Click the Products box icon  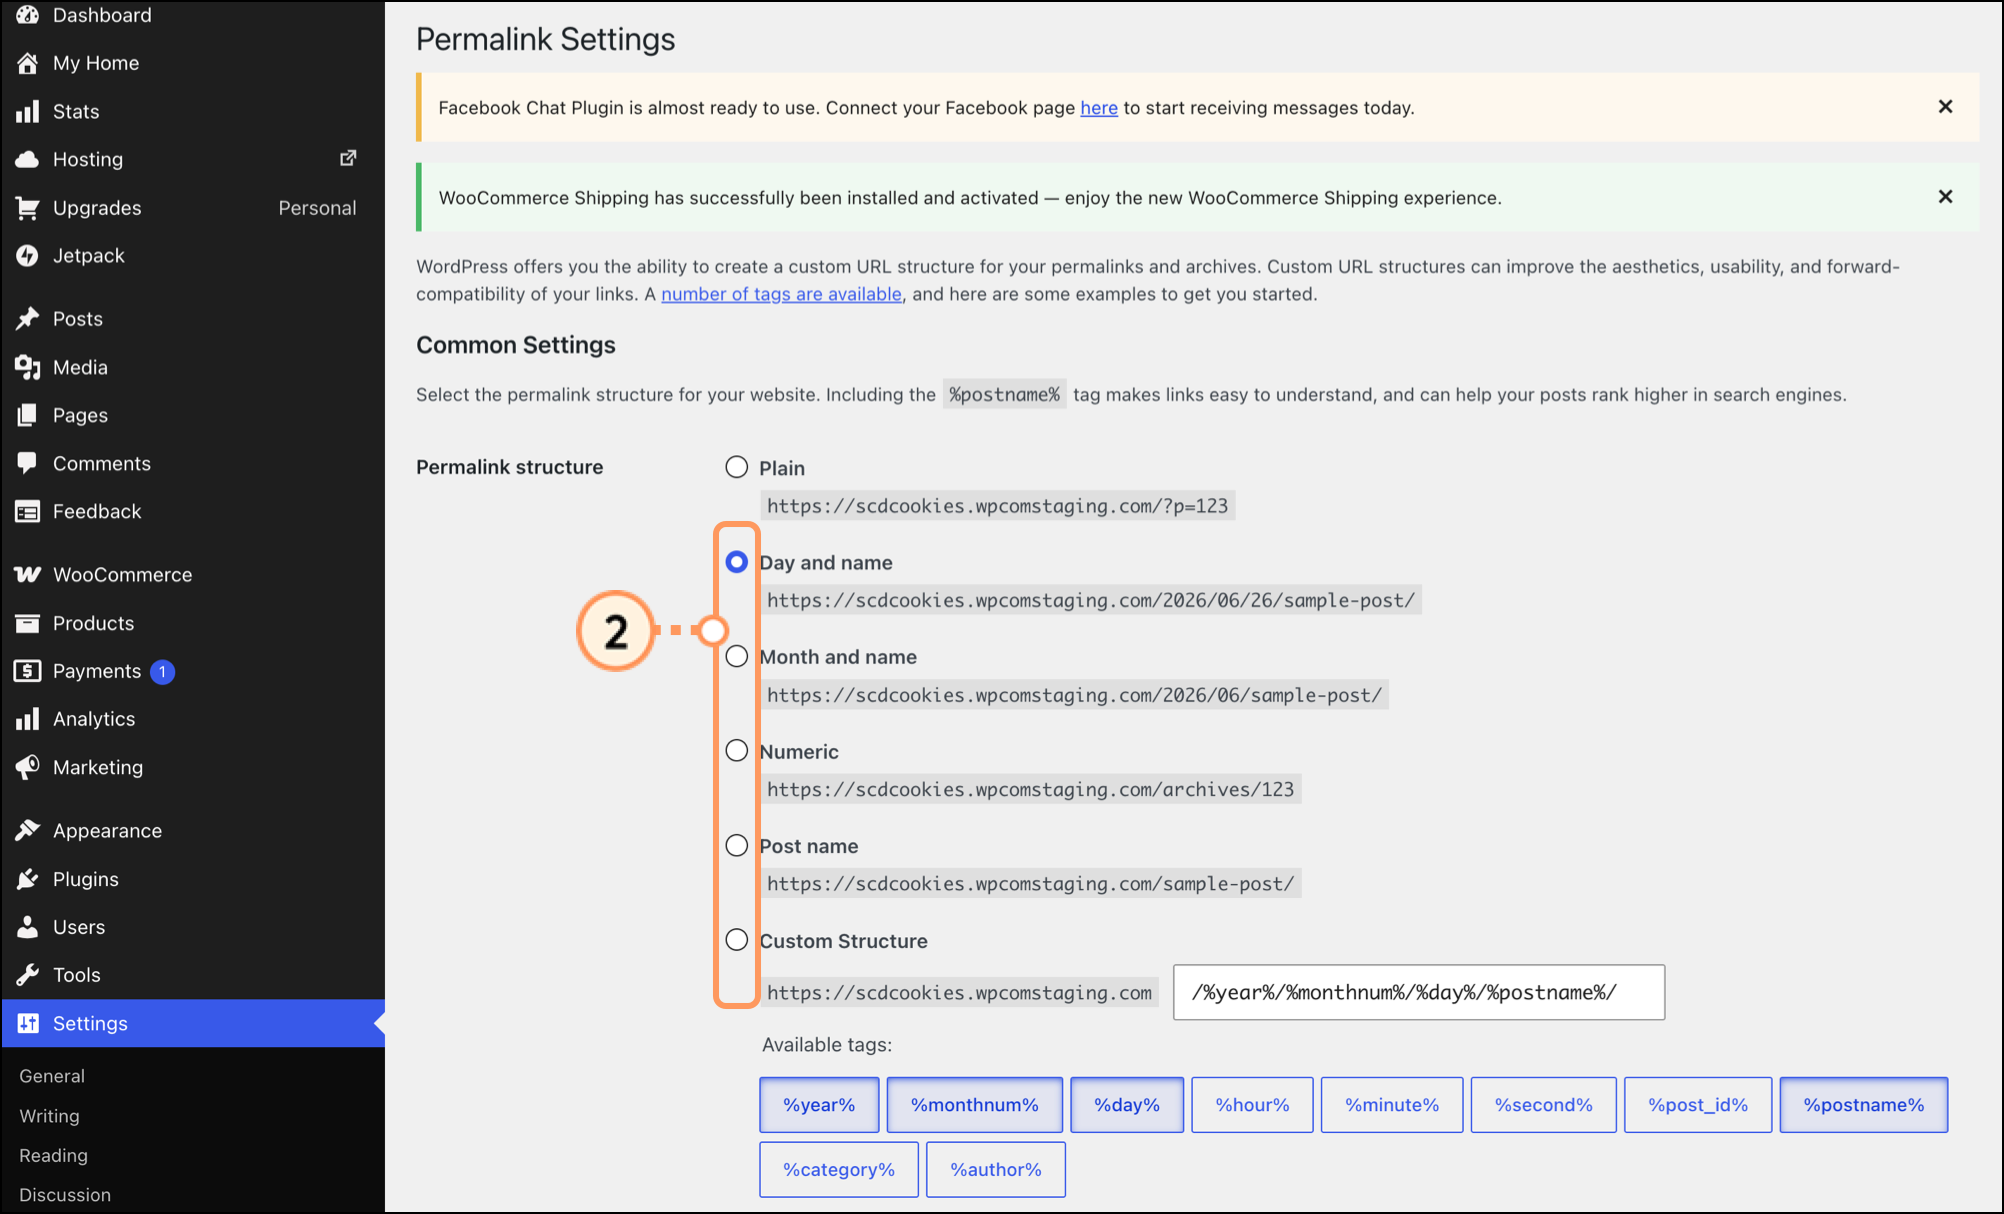pyautogui.click(x=28, y=623)
